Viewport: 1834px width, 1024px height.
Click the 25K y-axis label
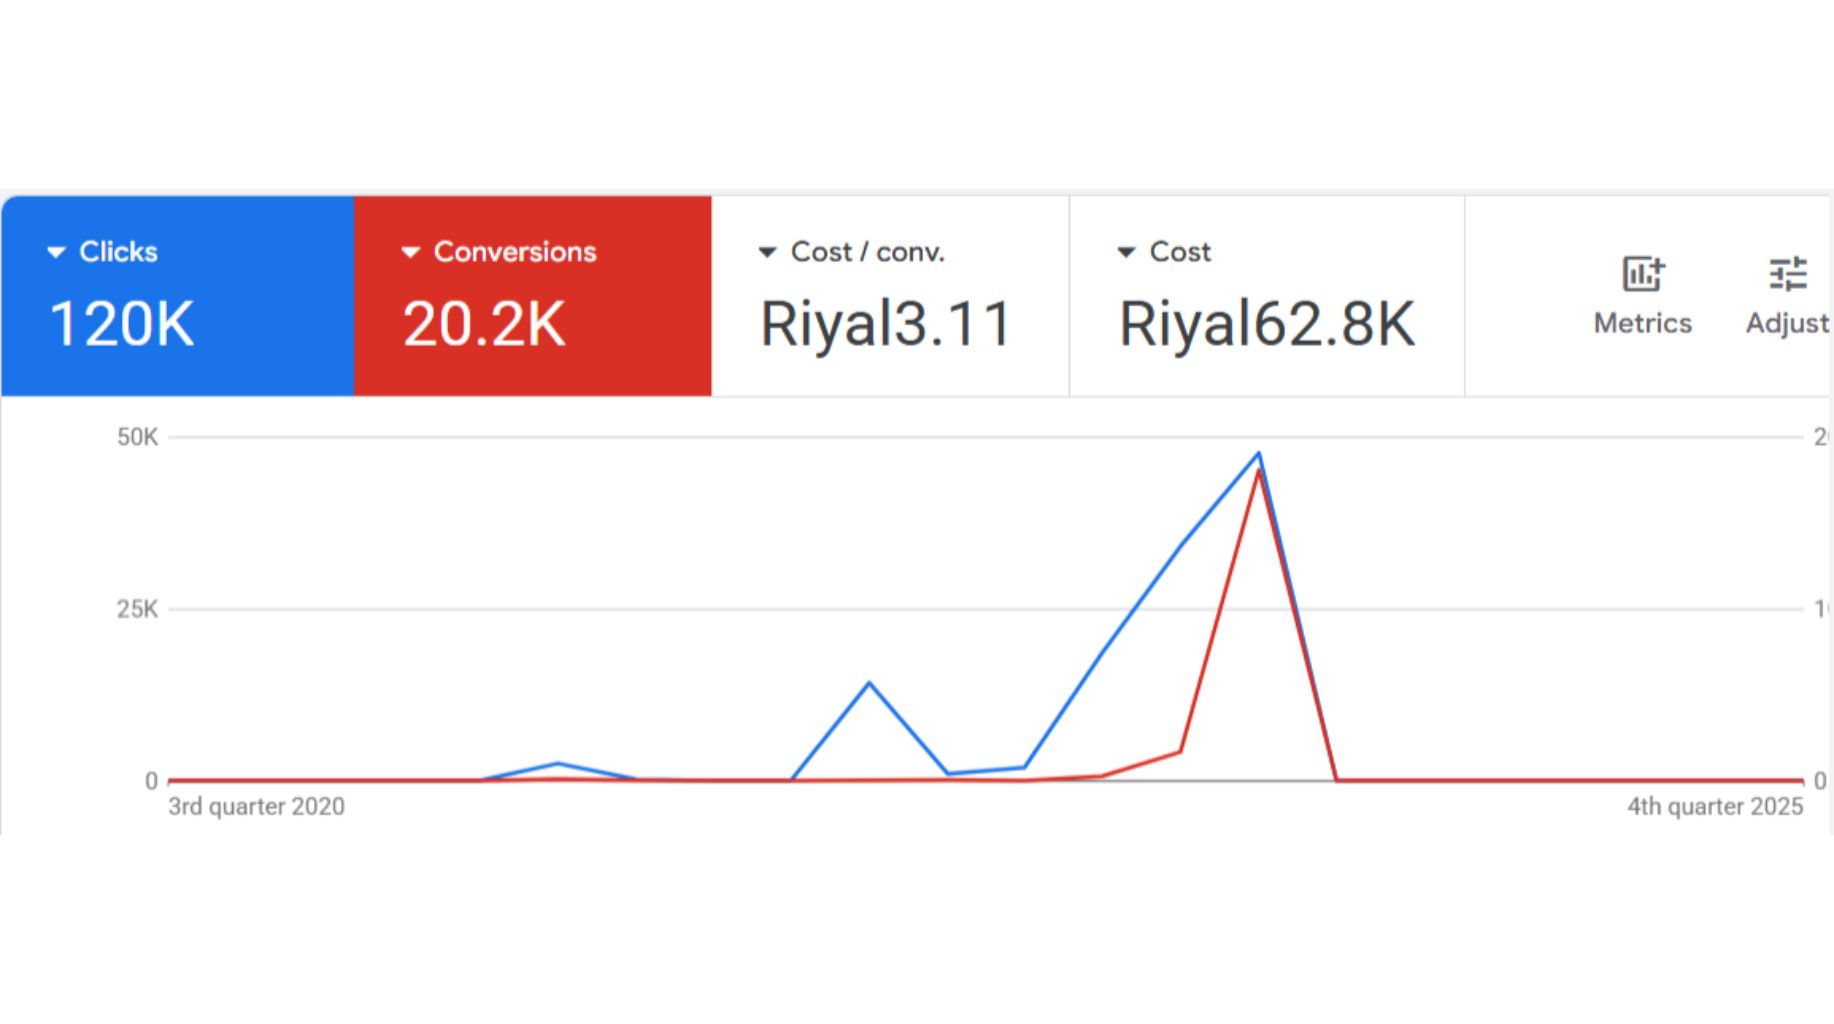[x=137, y=609]
